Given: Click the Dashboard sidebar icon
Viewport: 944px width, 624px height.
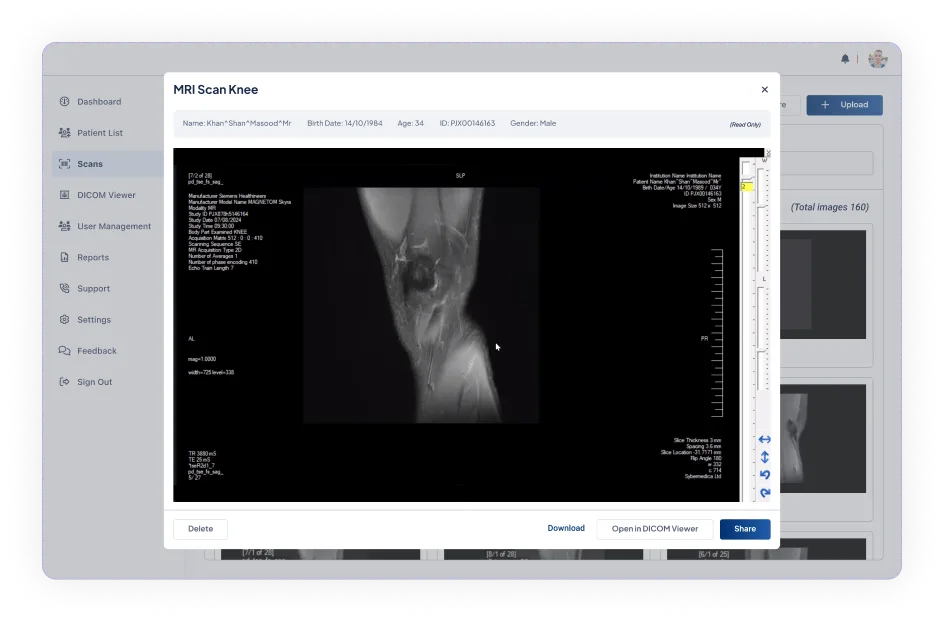Looking at the screenshot, I should point(63,101).
